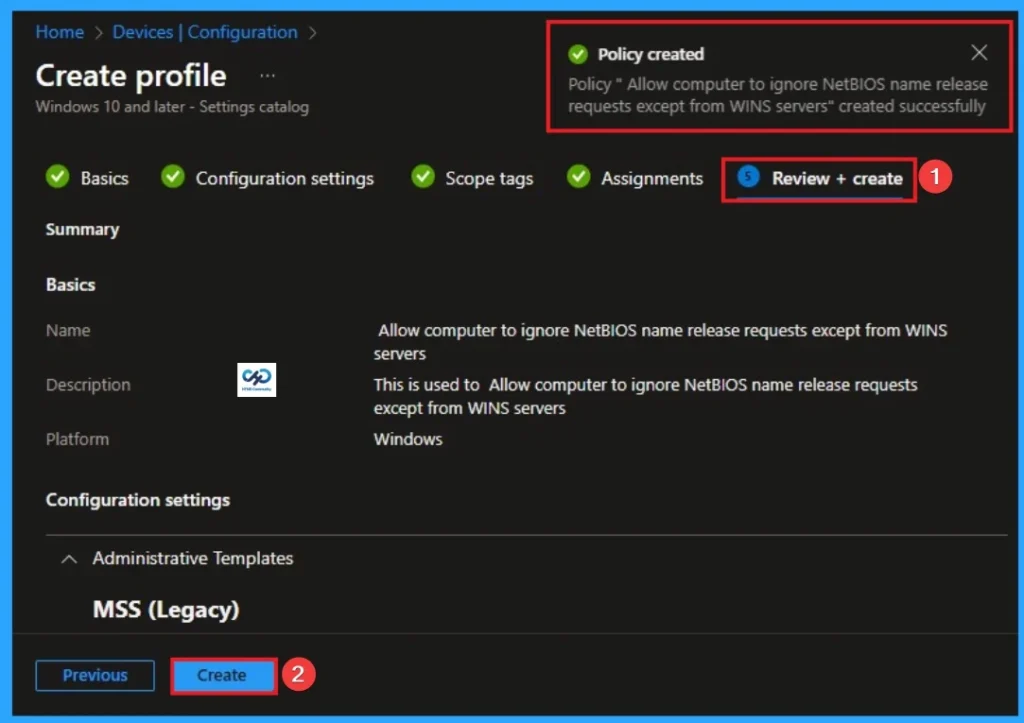Click the breadcrumb chevron after Devices | Configuration

point(313,32)
